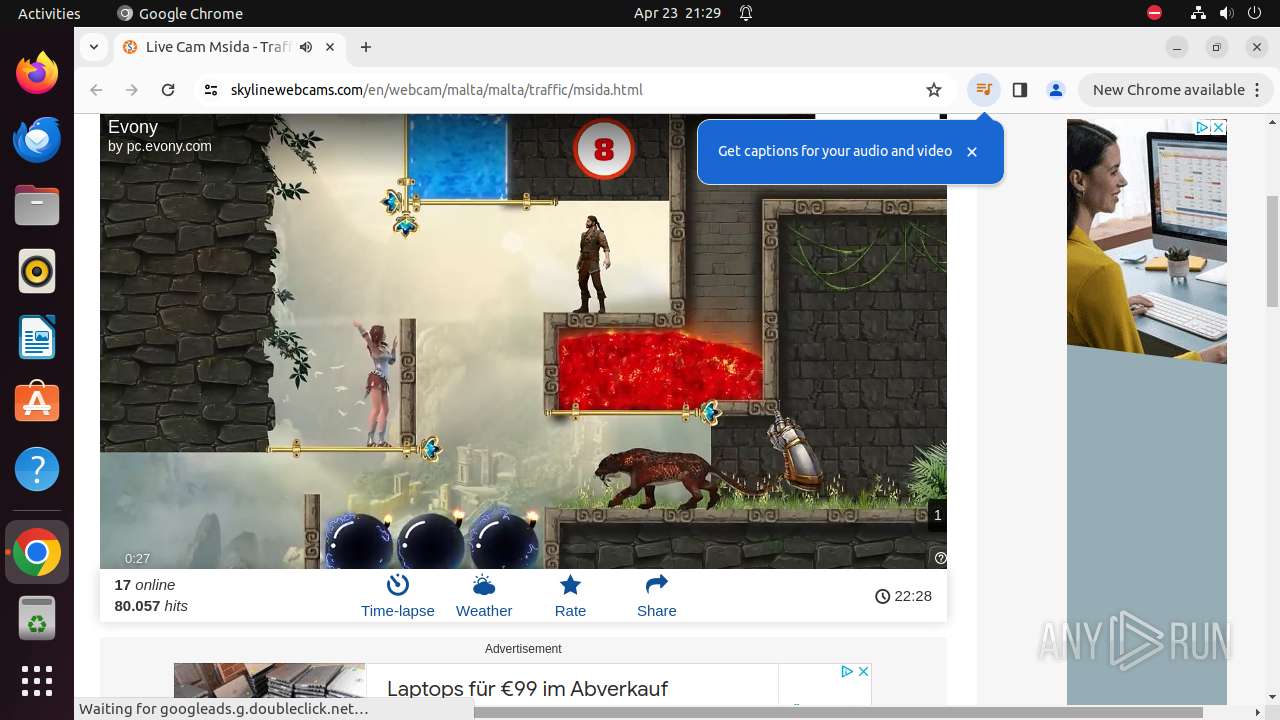This screenshot has height=720, width=1280.
Task: Open a new tab with plus button
Action: point(366,47)
